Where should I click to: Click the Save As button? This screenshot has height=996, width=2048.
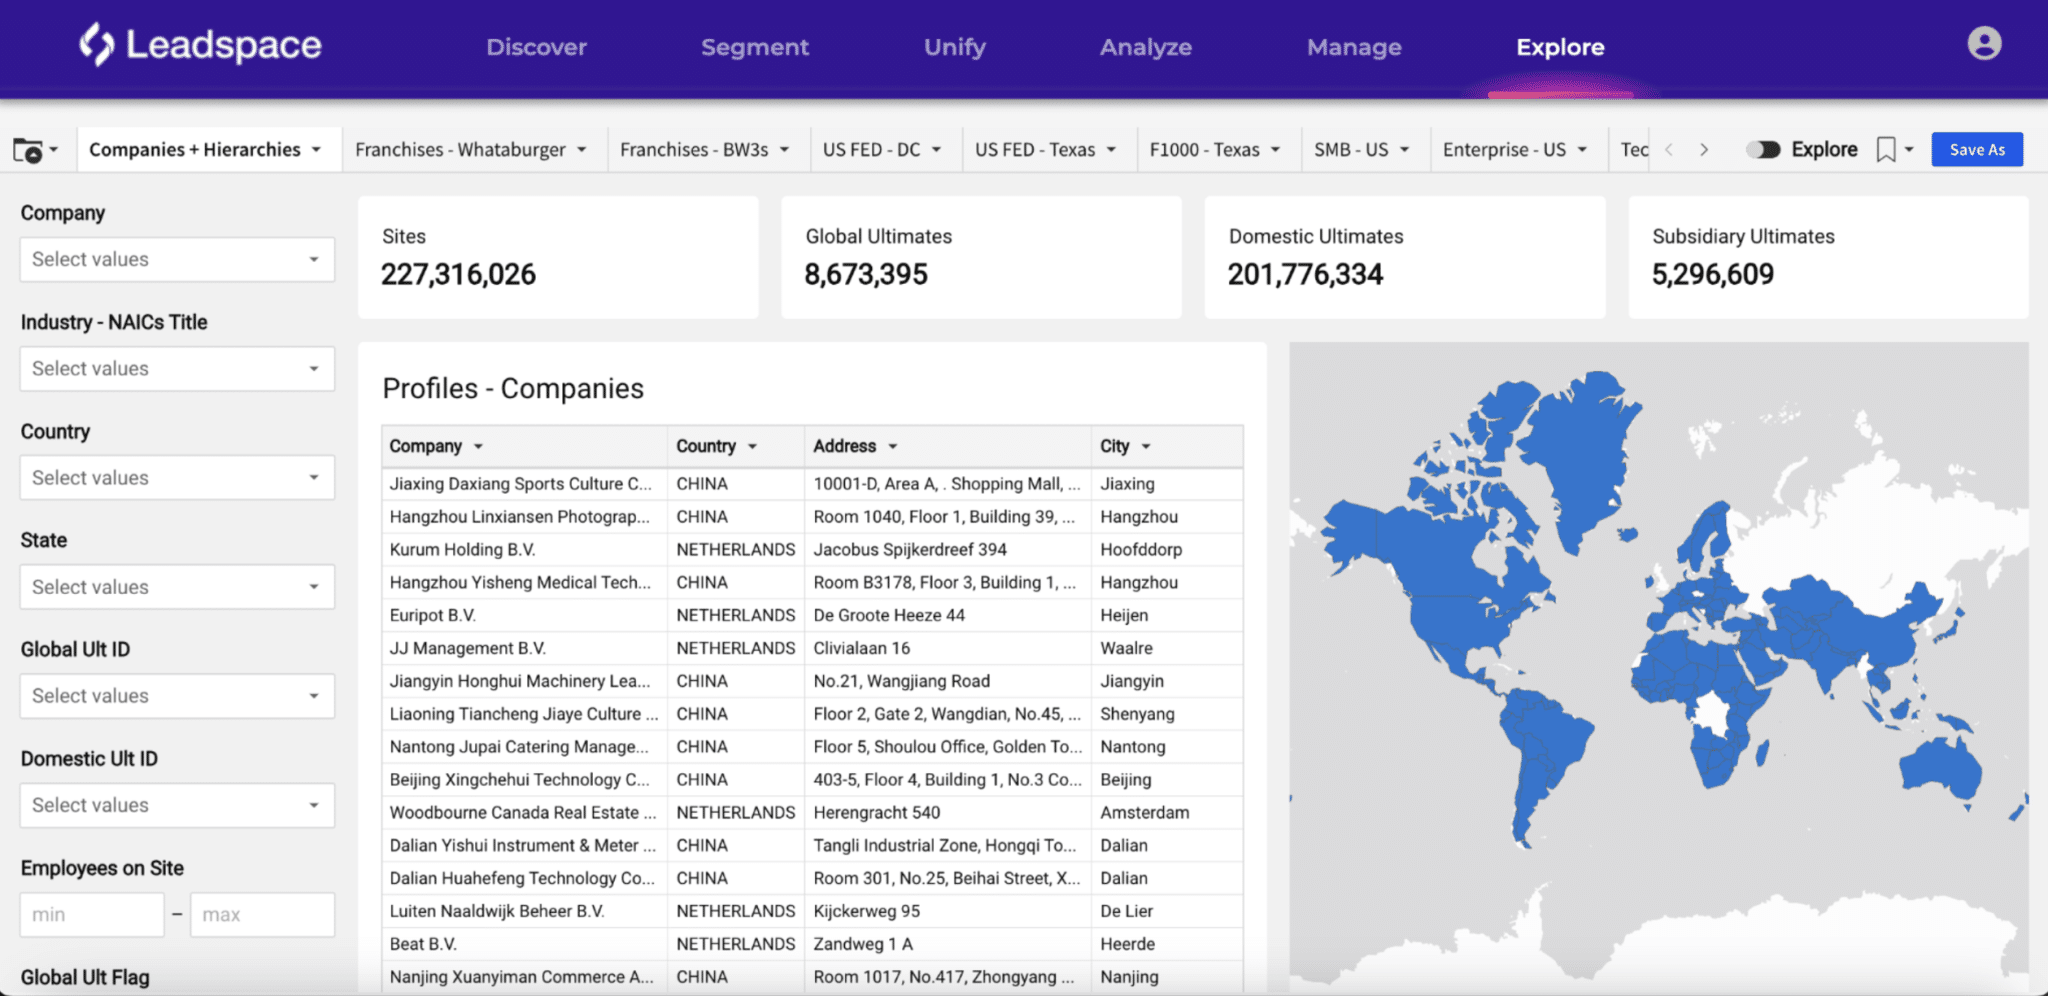click(x=1976, y=149)
